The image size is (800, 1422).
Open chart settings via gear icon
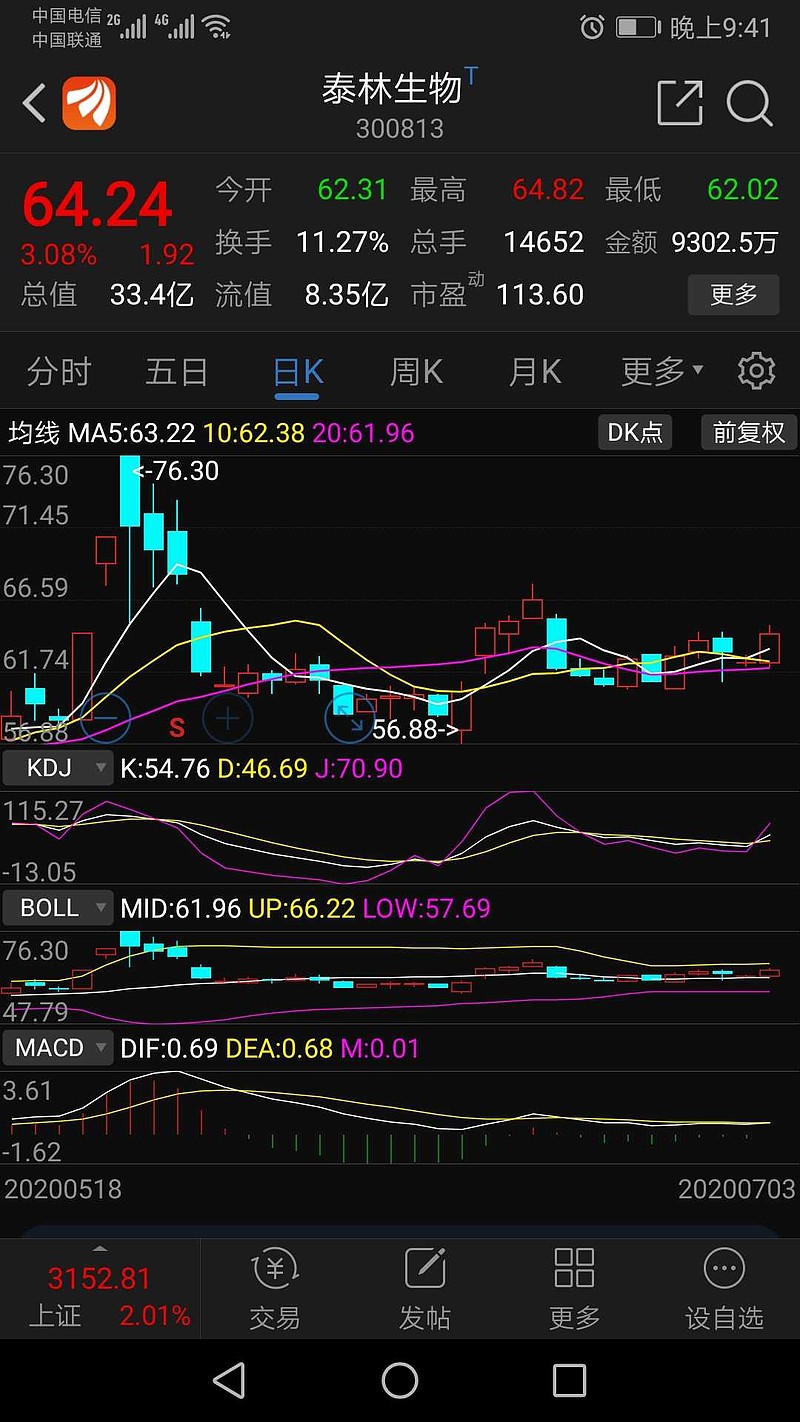pyautogui.click(x=756, y=371)
